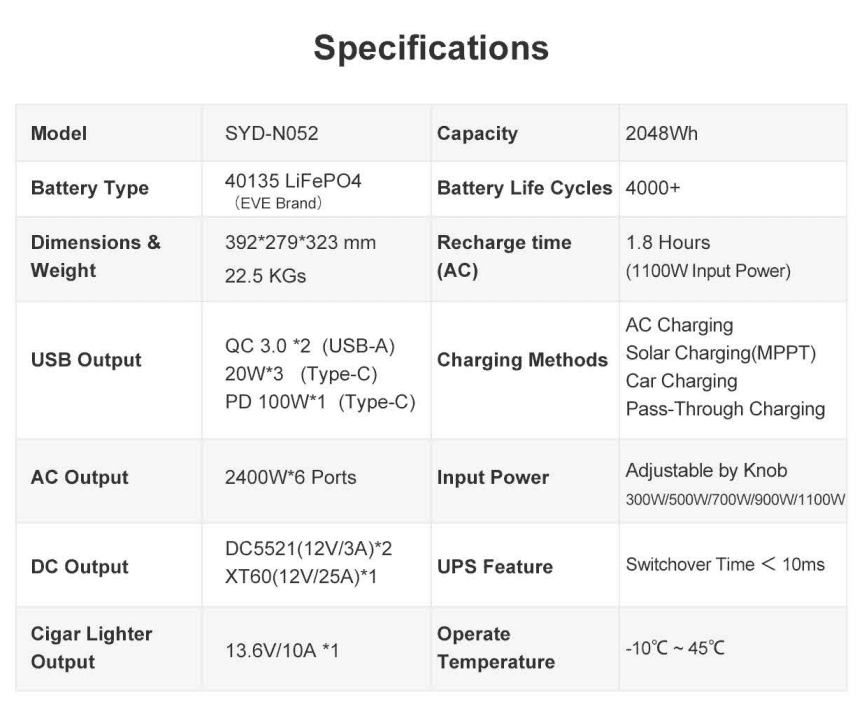Screen dimensions: 860x716
Task: Select the Pass-Through Charging entry
Action: coord(725,409)
